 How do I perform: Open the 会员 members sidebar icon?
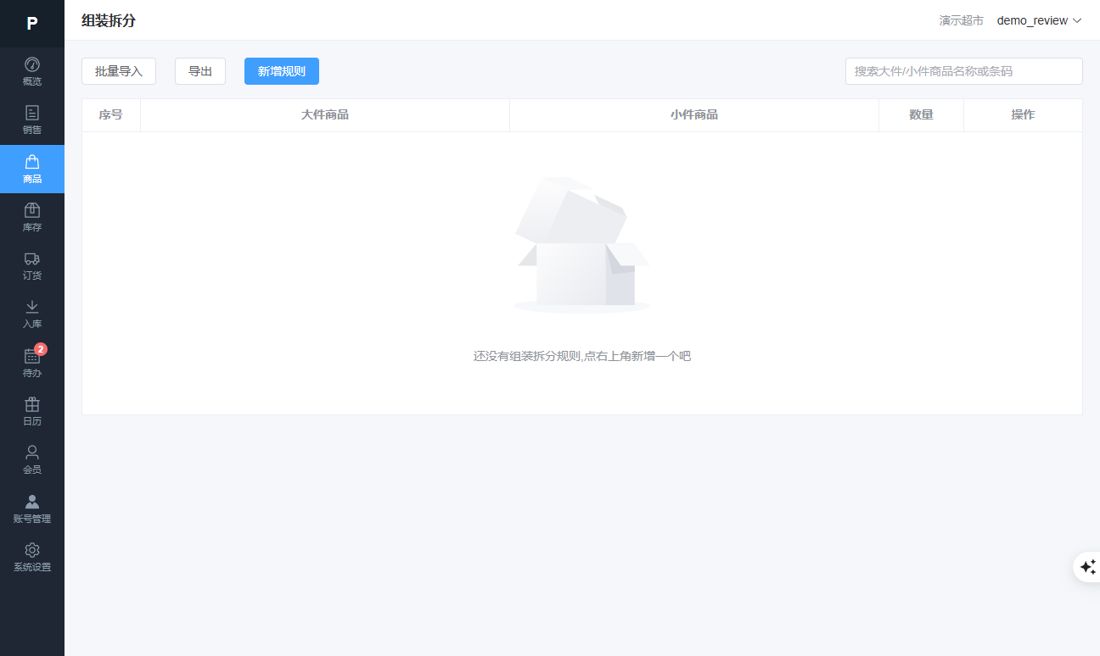pos(32,460)
